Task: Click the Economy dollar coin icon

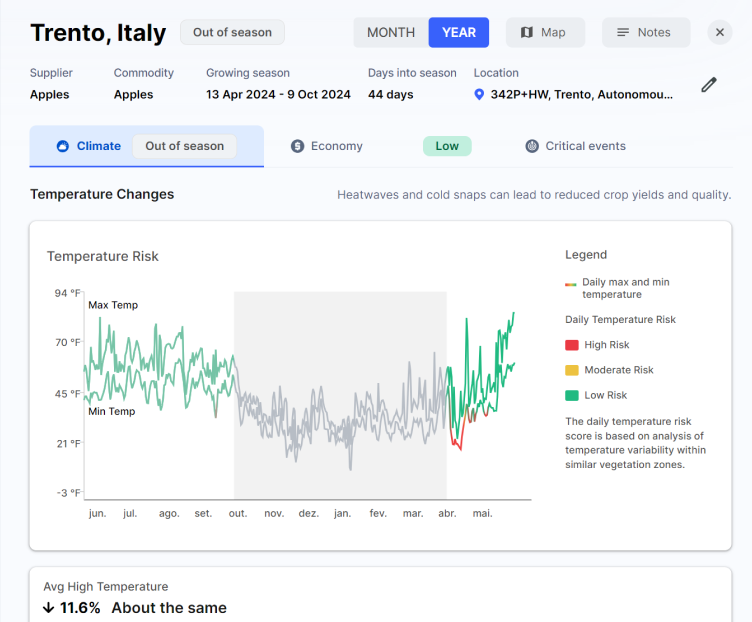Action: [x=297, y=146]
